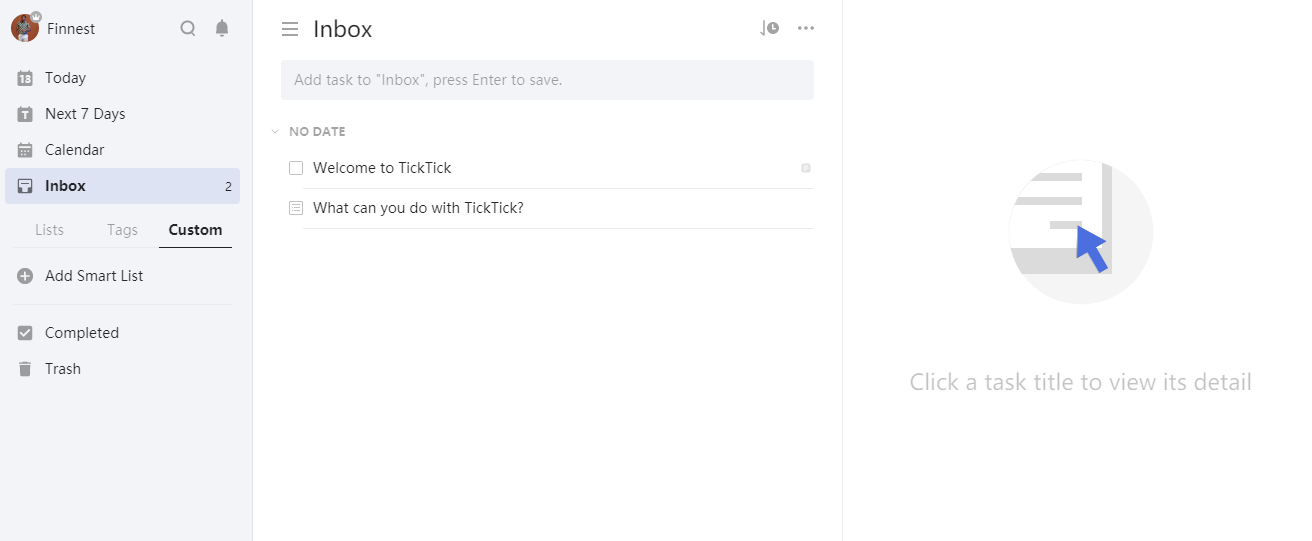Open the Welcome to TickTick task title
The image size is (1312, 541).
[x=382, y=168]
